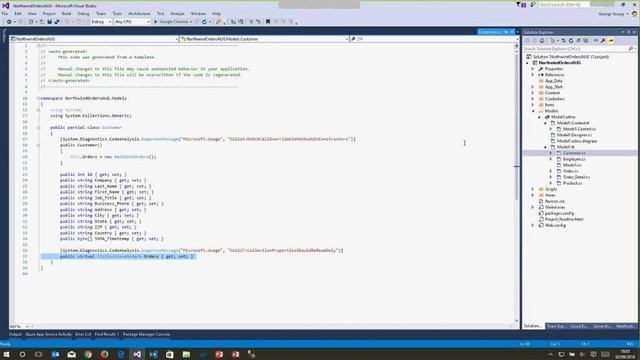Viewport: 640px width, 360px height.
Task: Click the Home icon in Solution Explorer toolbar
Action: 542,41
